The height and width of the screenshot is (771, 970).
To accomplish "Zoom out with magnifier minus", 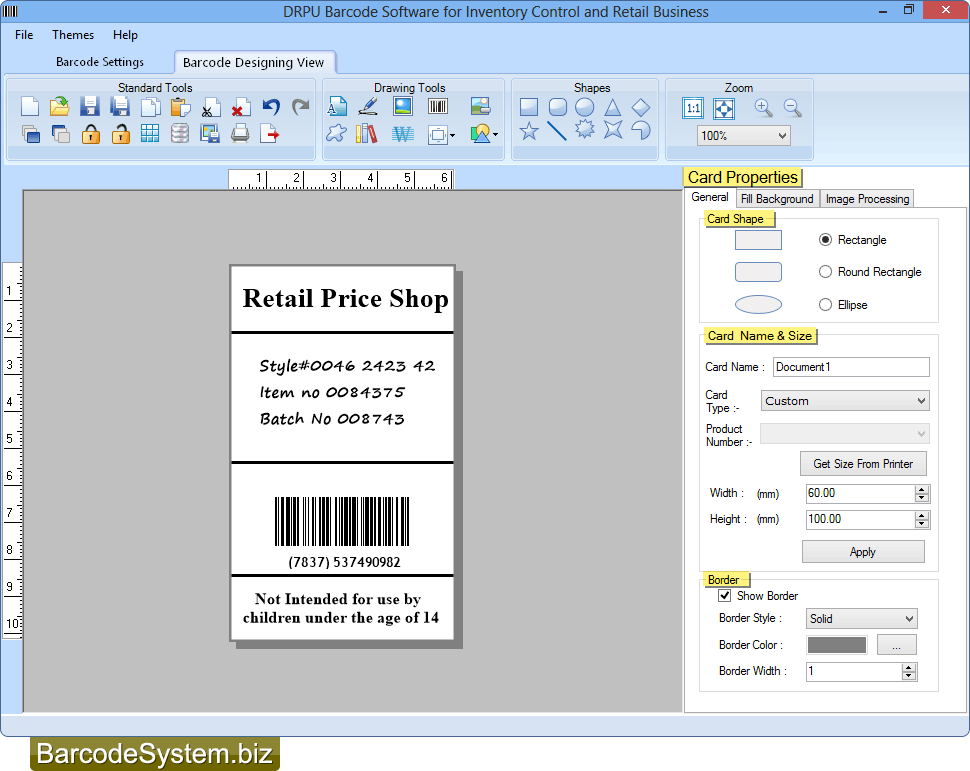I will 792,108.
